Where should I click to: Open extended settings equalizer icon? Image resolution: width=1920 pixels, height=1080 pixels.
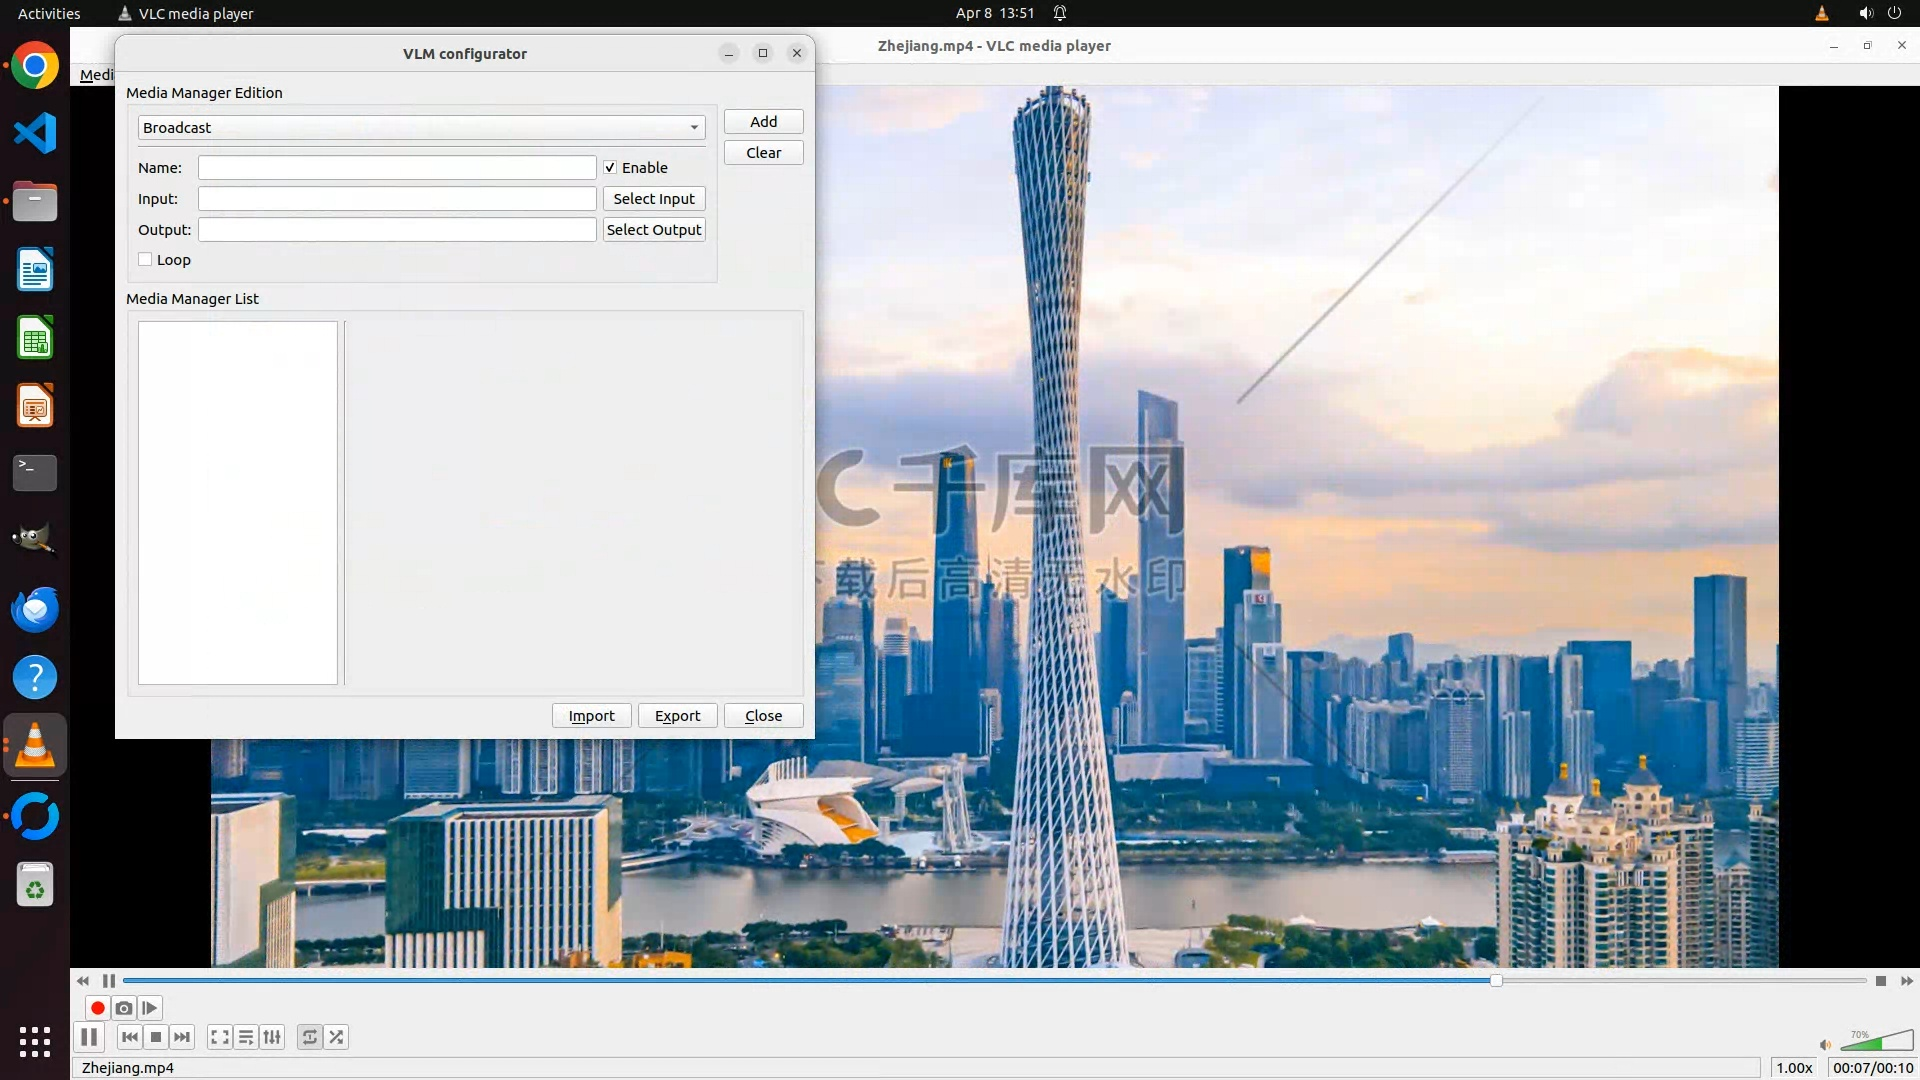pyautogui.click(x=272, y=1037)
